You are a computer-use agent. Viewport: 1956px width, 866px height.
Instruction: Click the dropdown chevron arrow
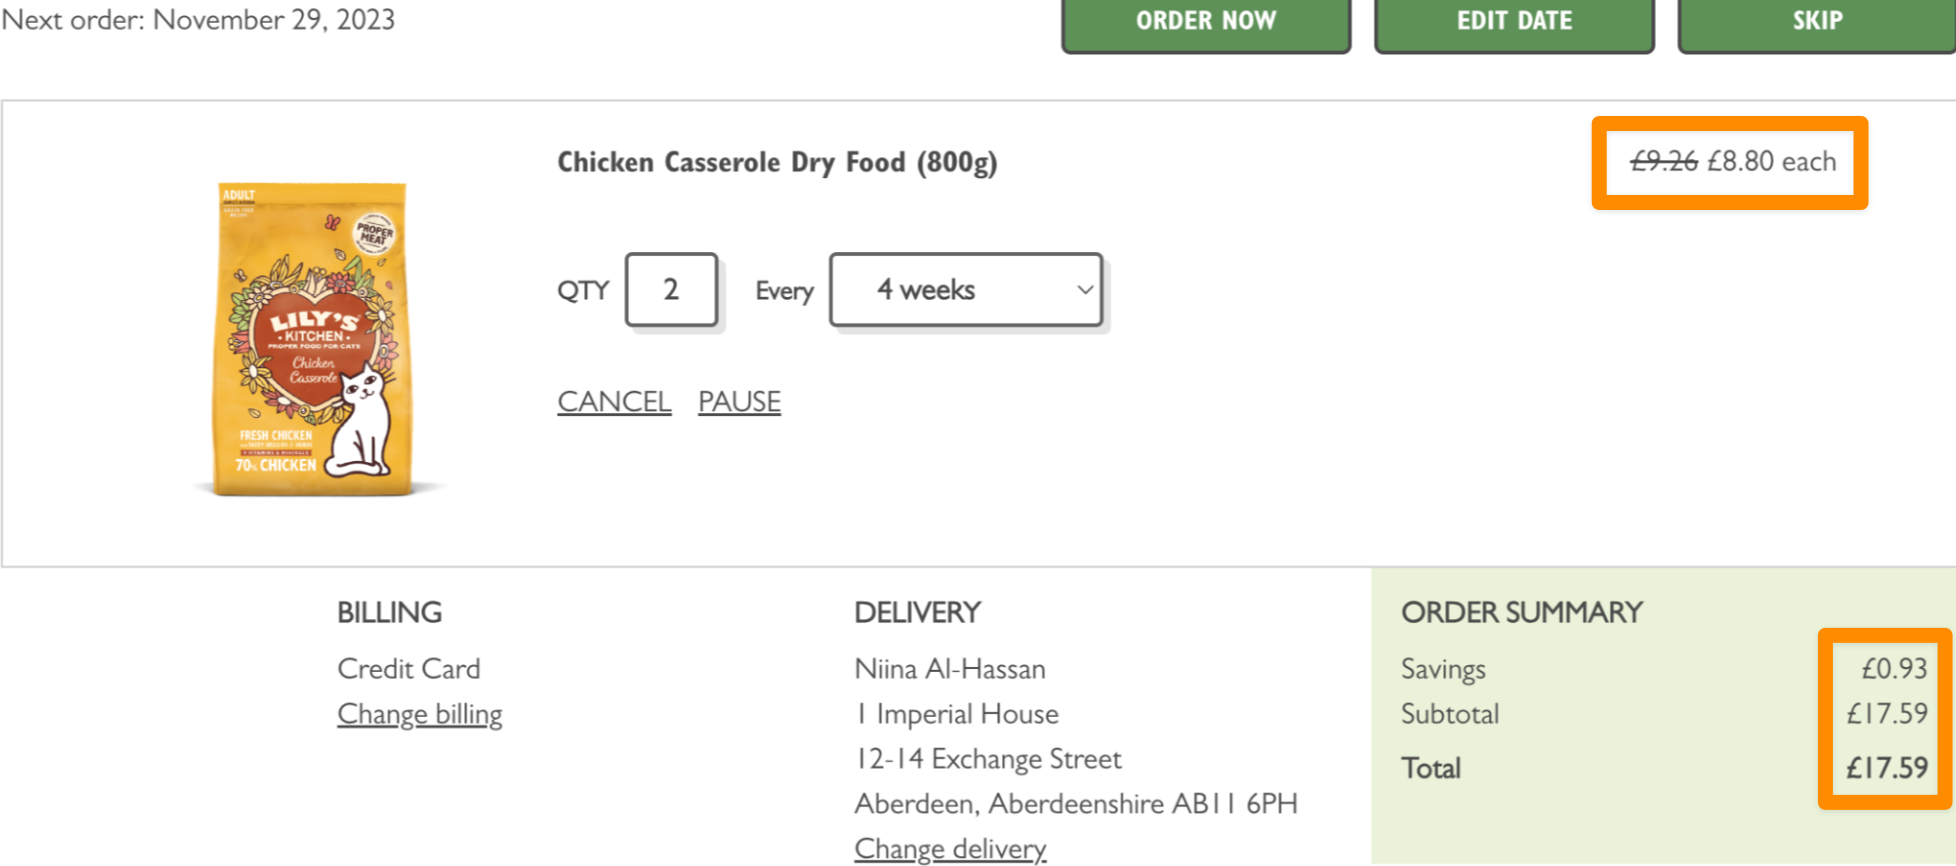click(x=1084, y=290)
